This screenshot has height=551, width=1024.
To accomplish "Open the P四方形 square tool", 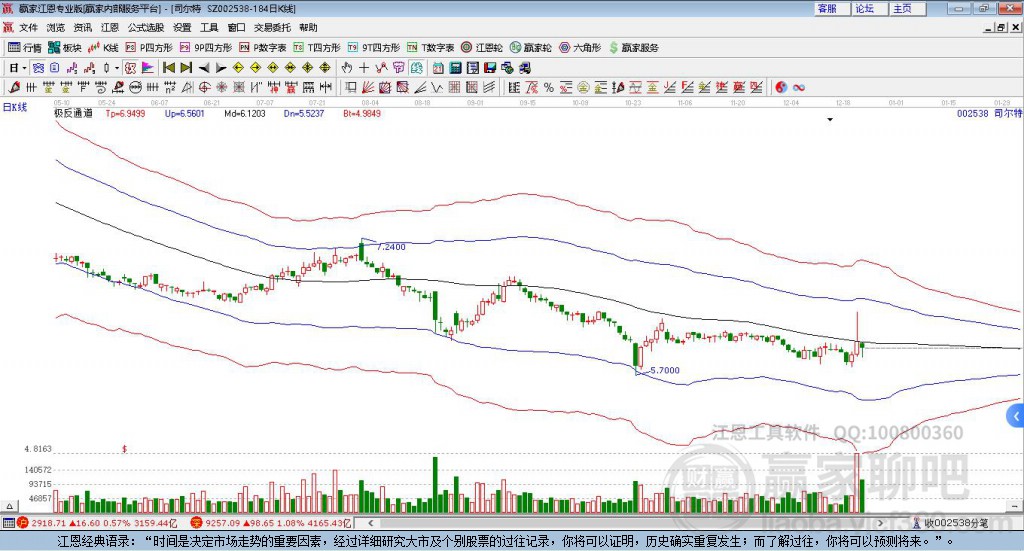I will (149, 47).
